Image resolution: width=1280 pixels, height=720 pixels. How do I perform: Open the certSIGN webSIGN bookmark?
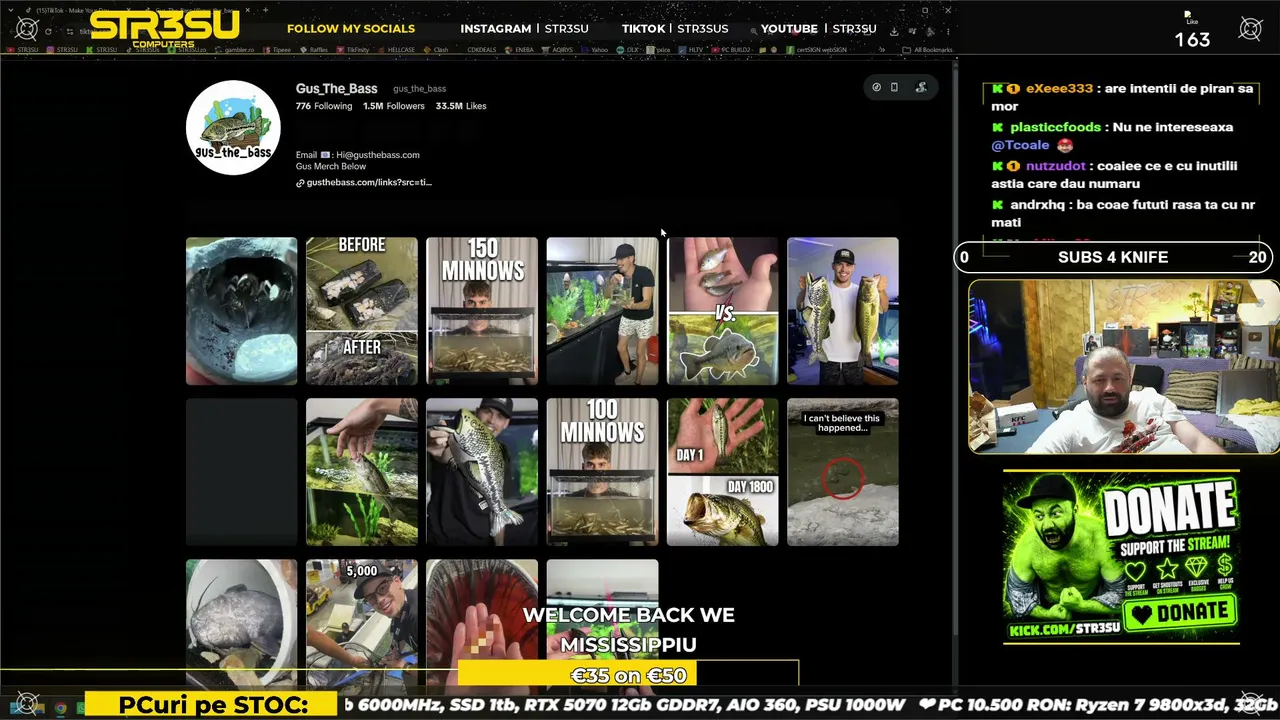tap(818, 49)
